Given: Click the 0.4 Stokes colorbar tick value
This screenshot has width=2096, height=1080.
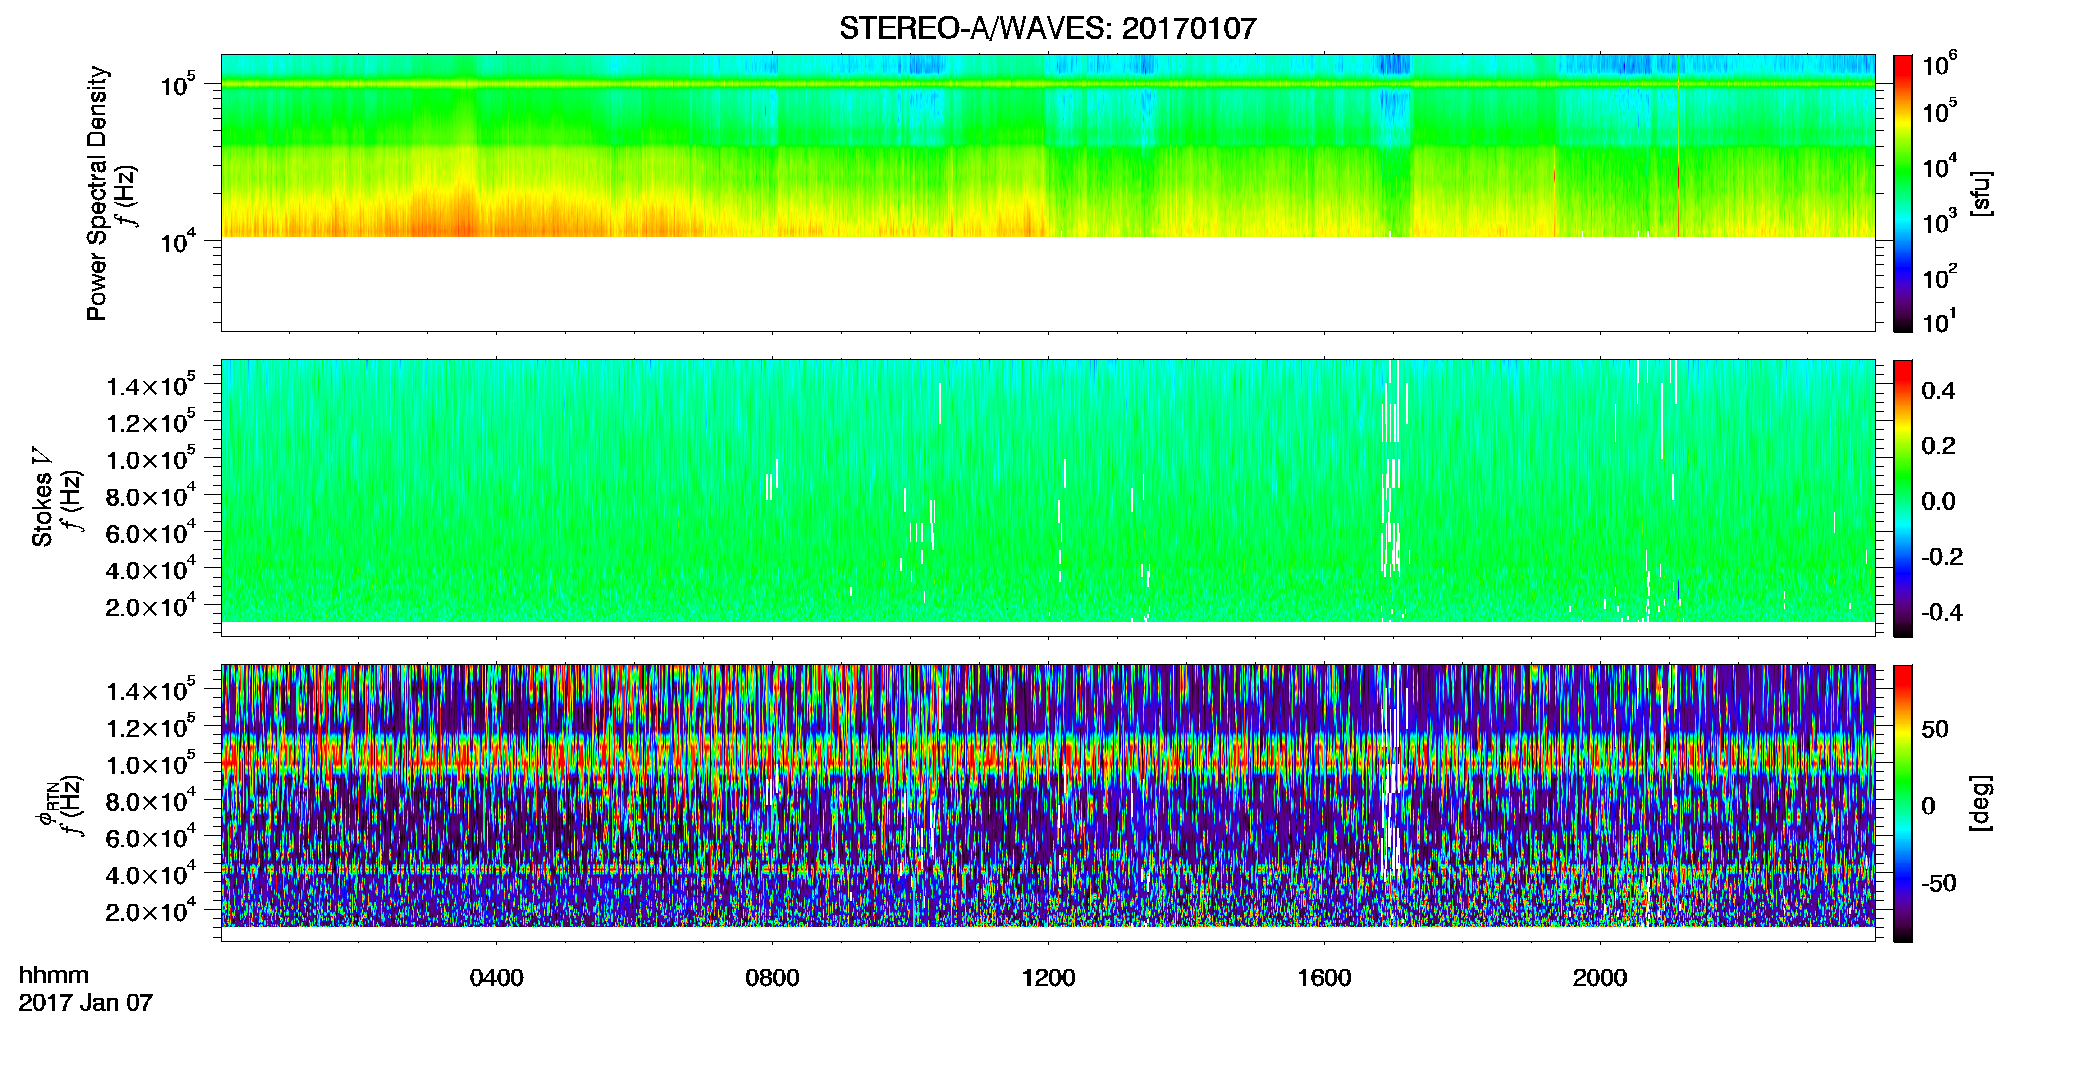Looking at the screenshot, I should coord(1938,391).
